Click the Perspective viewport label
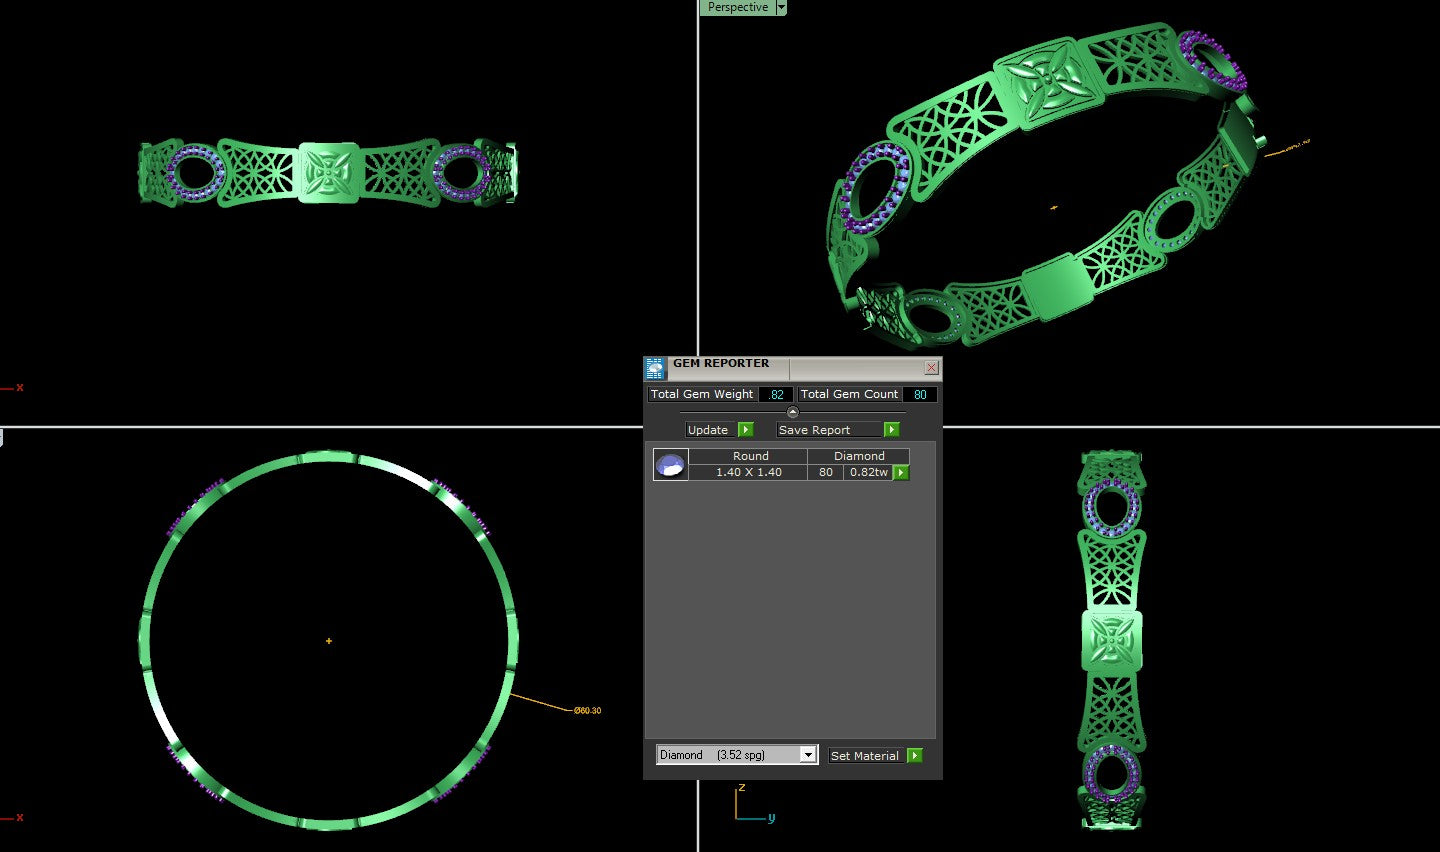 pos(737,8)
